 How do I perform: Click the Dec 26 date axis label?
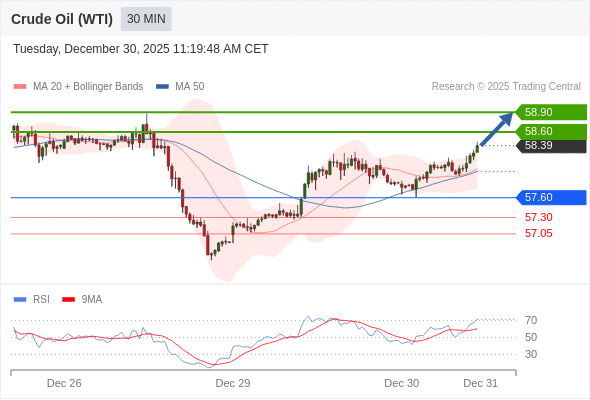(x=64, y=383)
